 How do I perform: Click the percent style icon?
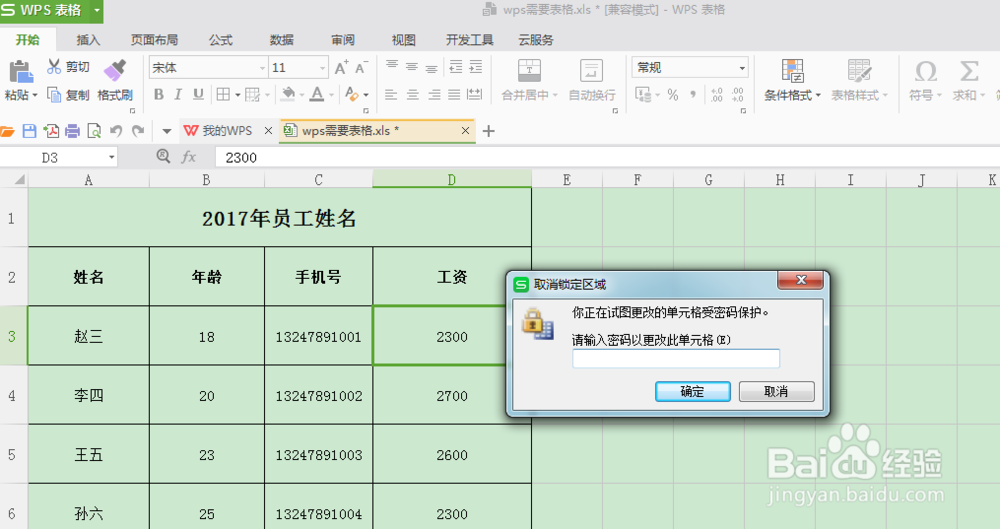coord(673,94)
